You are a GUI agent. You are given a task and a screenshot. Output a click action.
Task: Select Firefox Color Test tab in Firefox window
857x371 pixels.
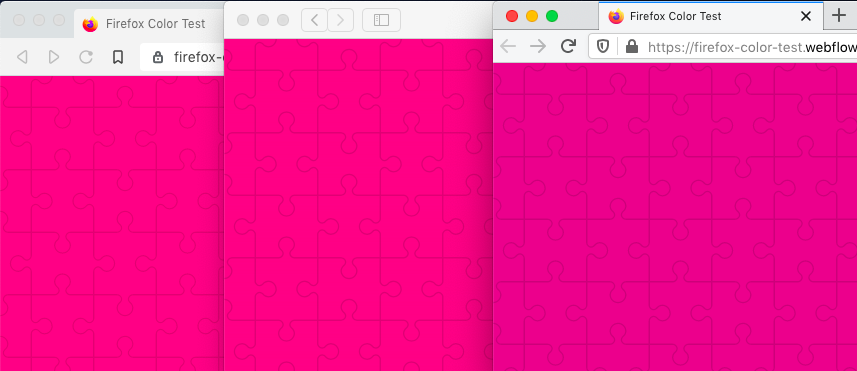coord(711,16)
